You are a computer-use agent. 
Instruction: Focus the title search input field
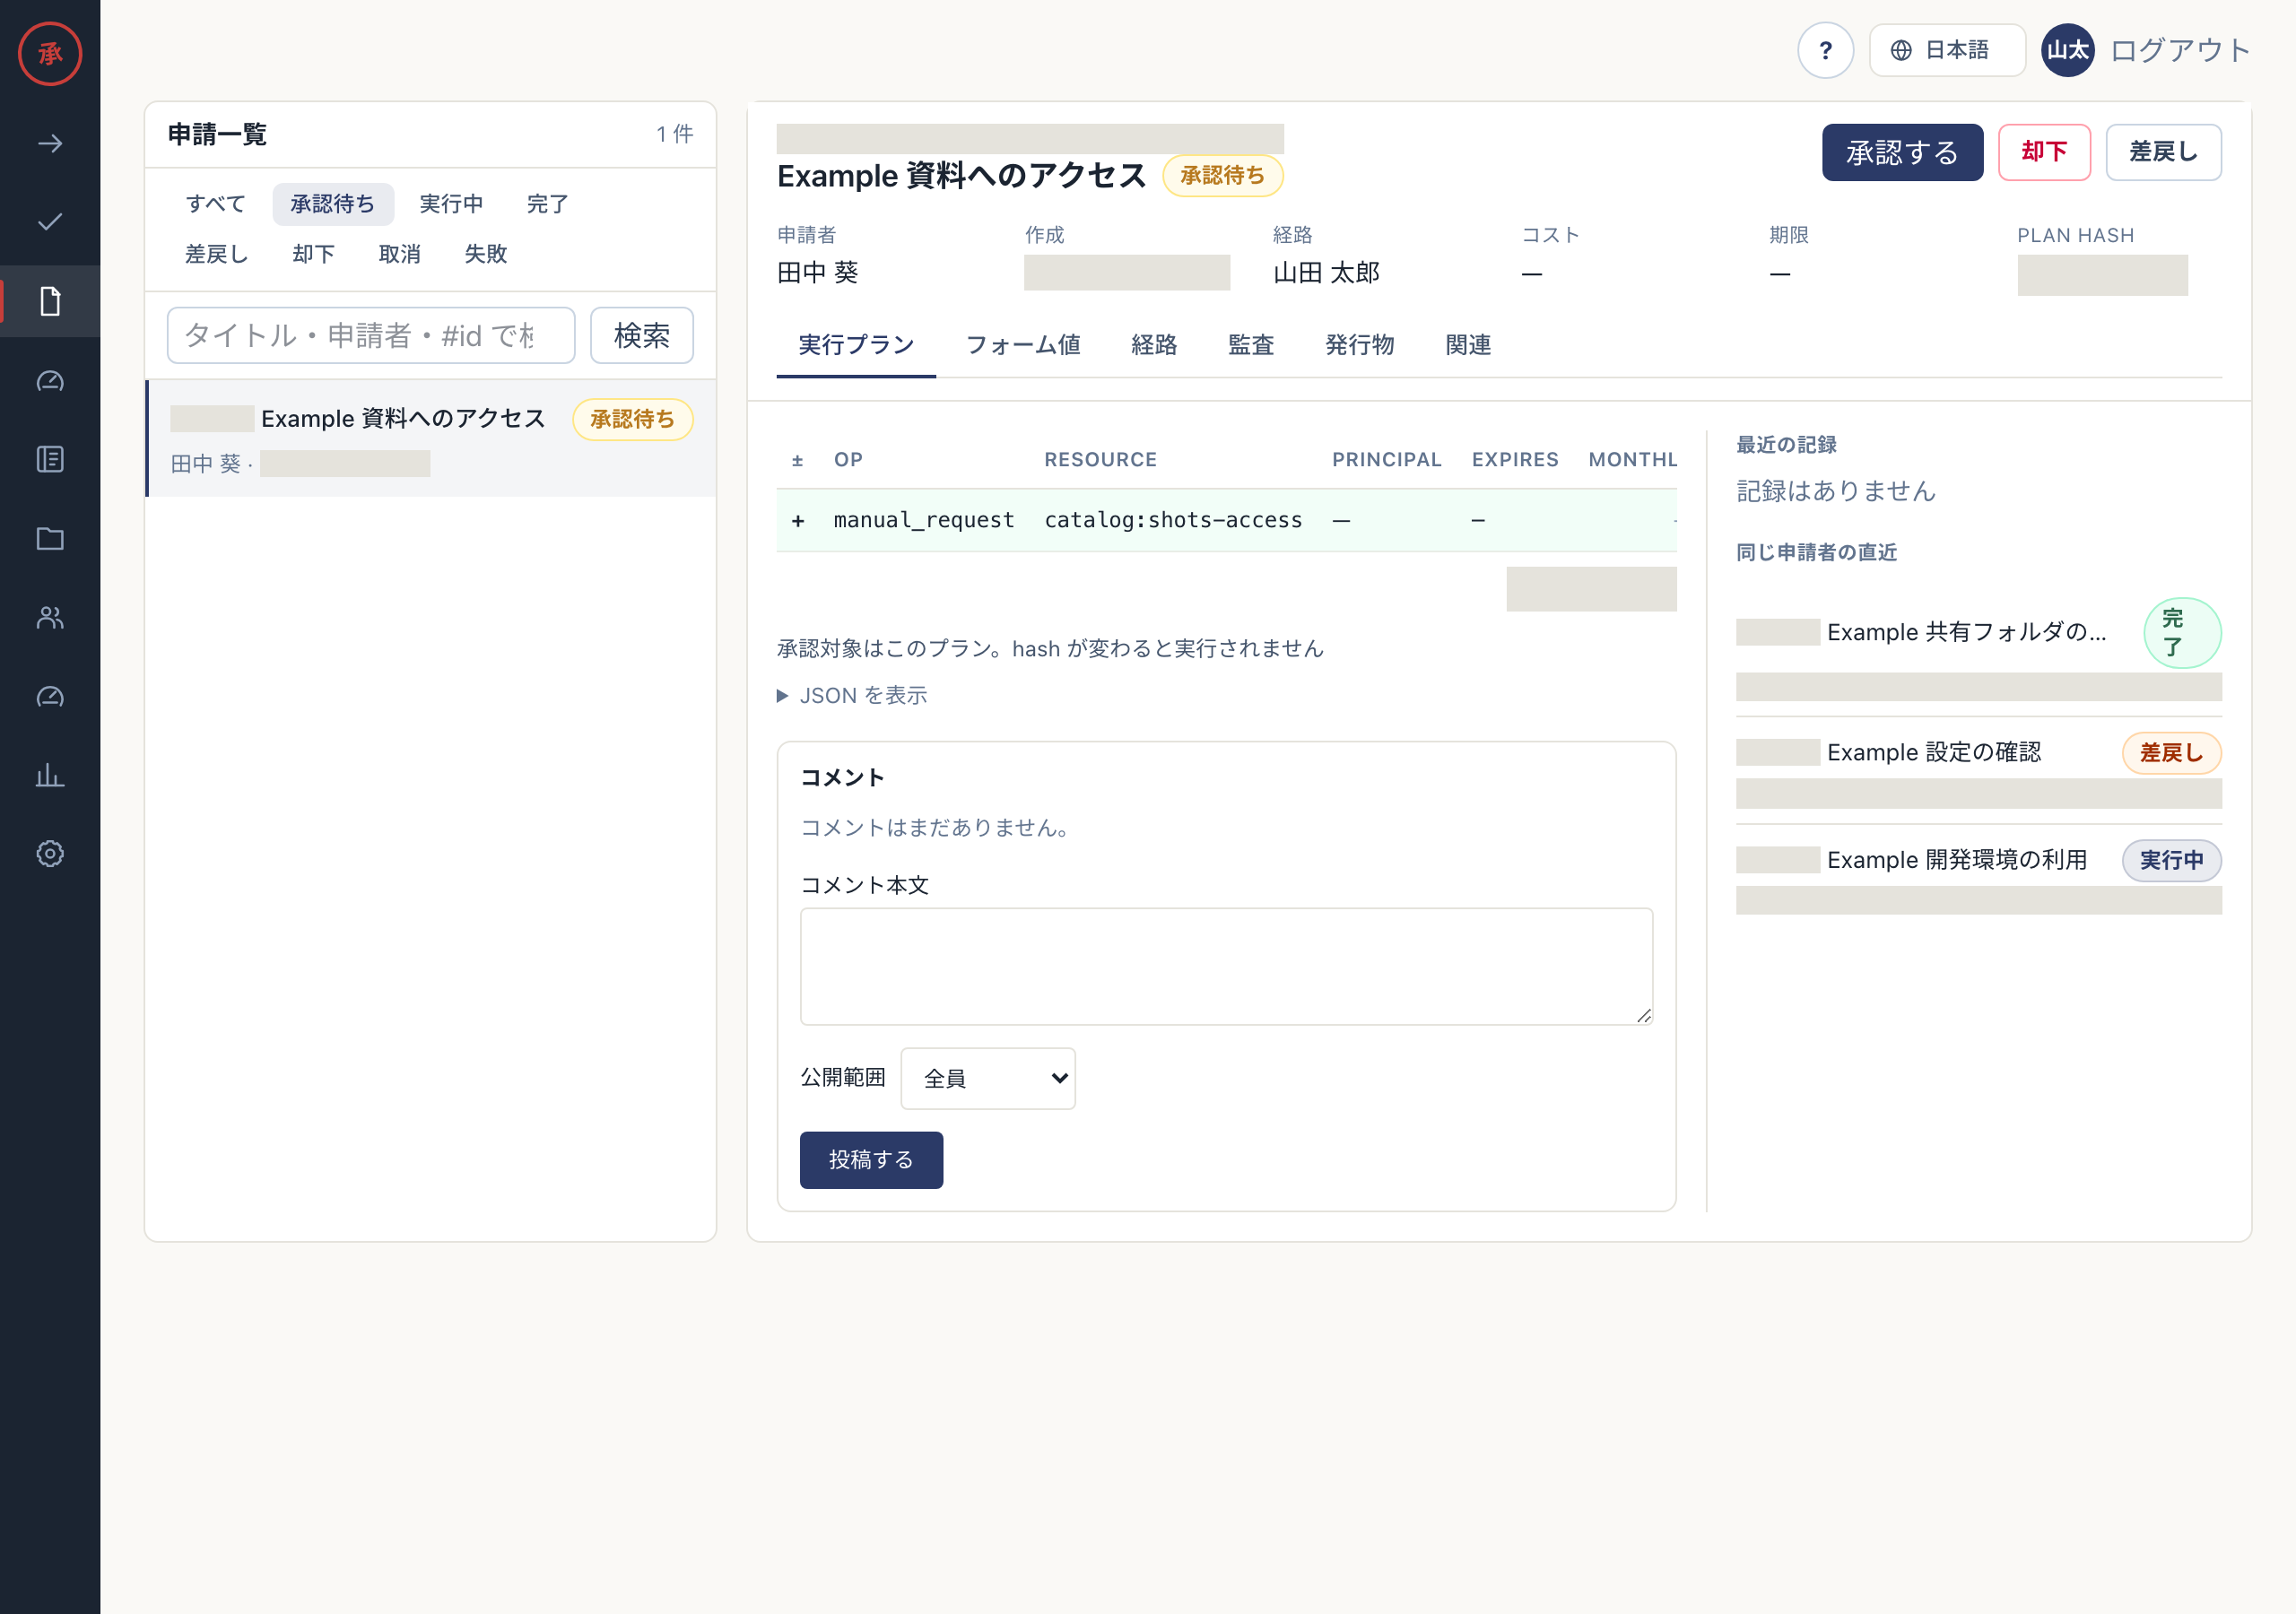point(371,335)
